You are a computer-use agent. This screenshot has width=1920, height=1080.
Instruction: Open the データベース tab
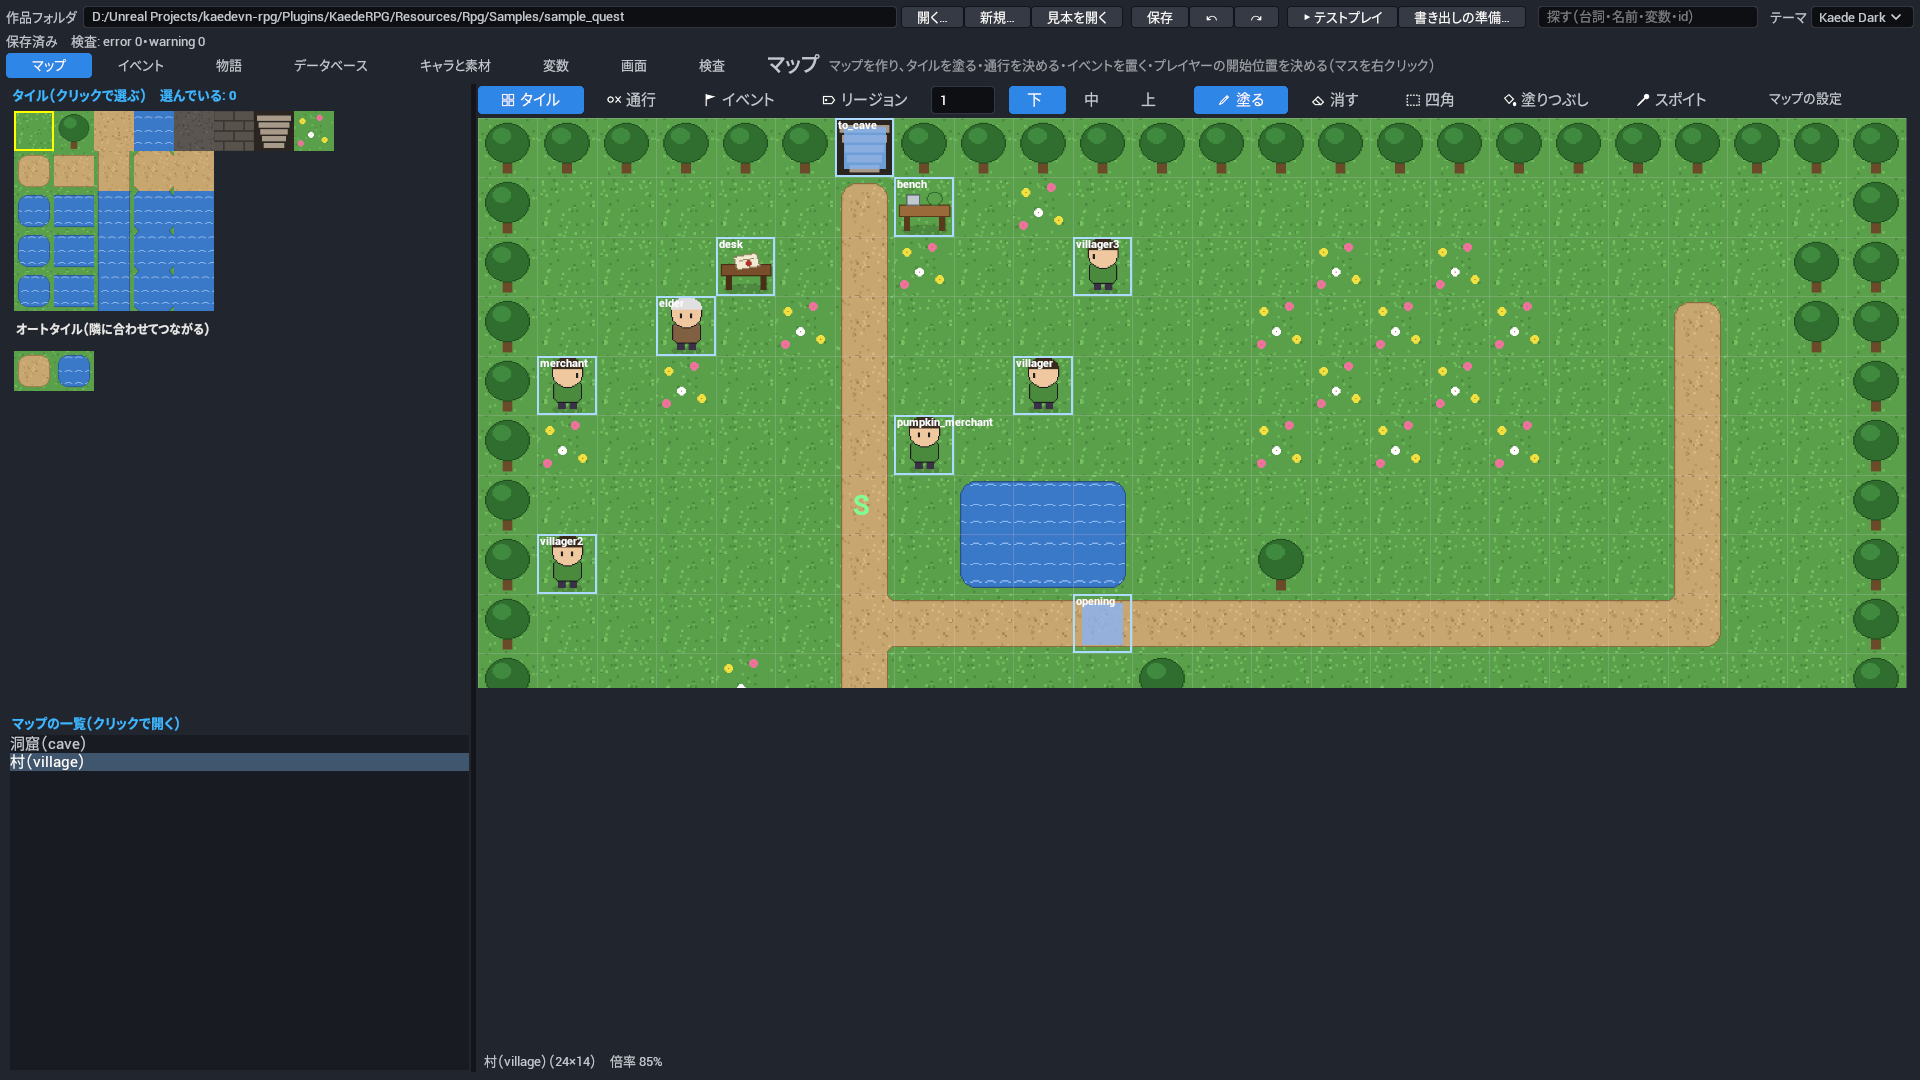pos(331,65)
